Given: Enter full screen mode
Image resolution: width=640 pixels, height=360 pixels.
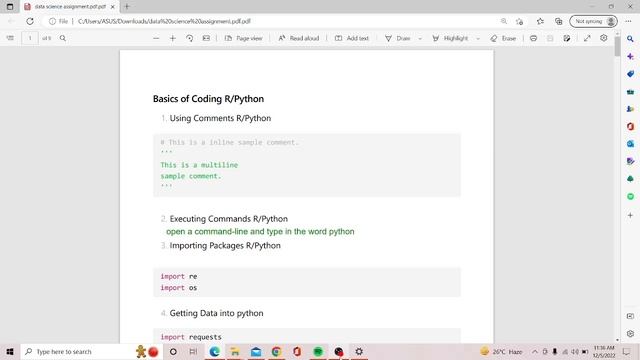Looking at the screenshot, I should coord(587,38).
